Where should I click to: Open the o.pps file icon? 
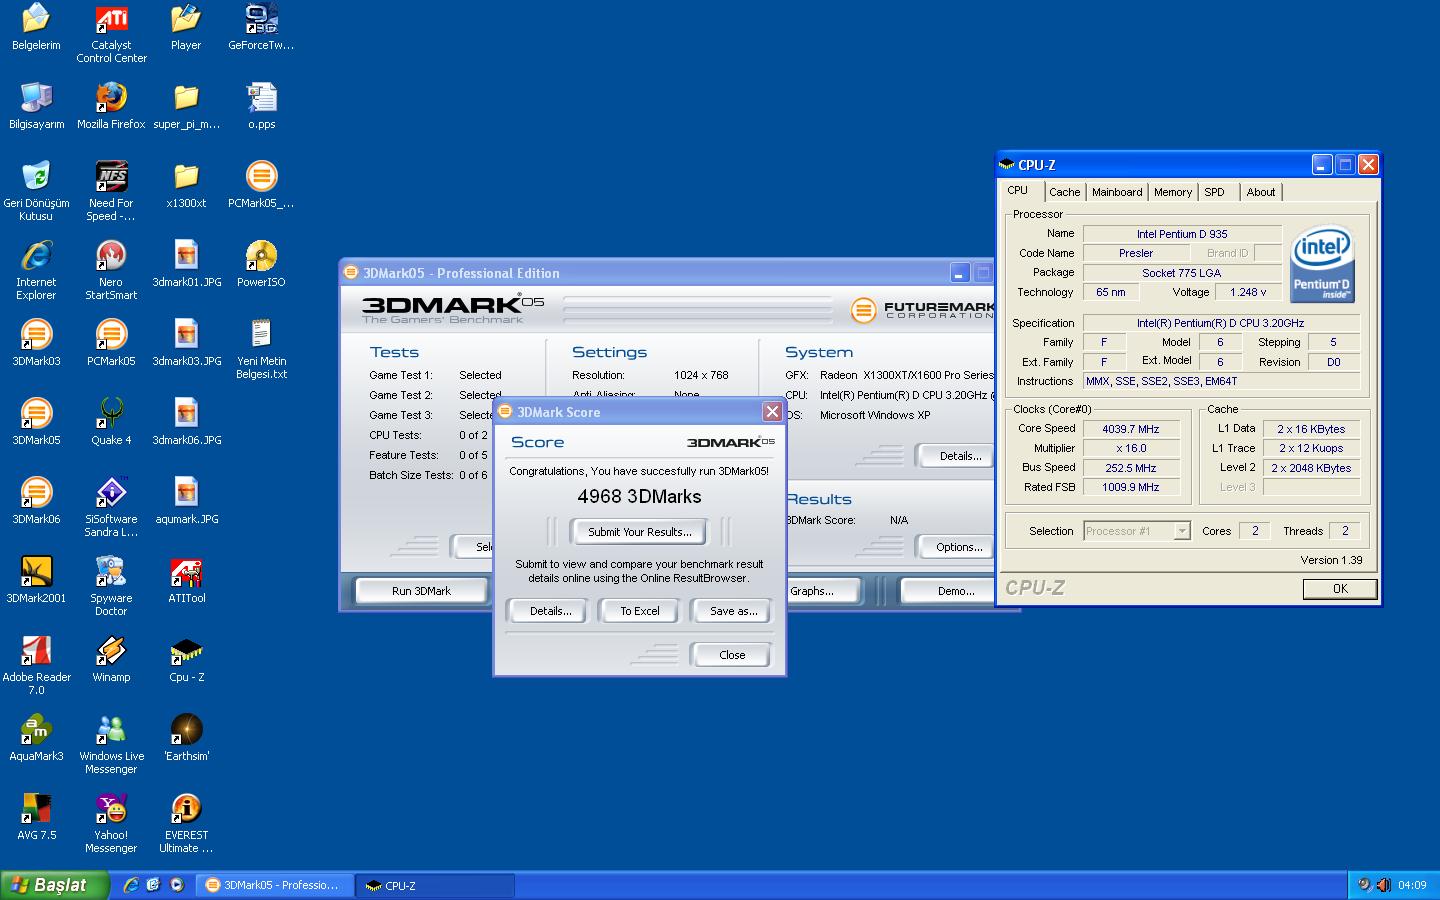point(261,106)
